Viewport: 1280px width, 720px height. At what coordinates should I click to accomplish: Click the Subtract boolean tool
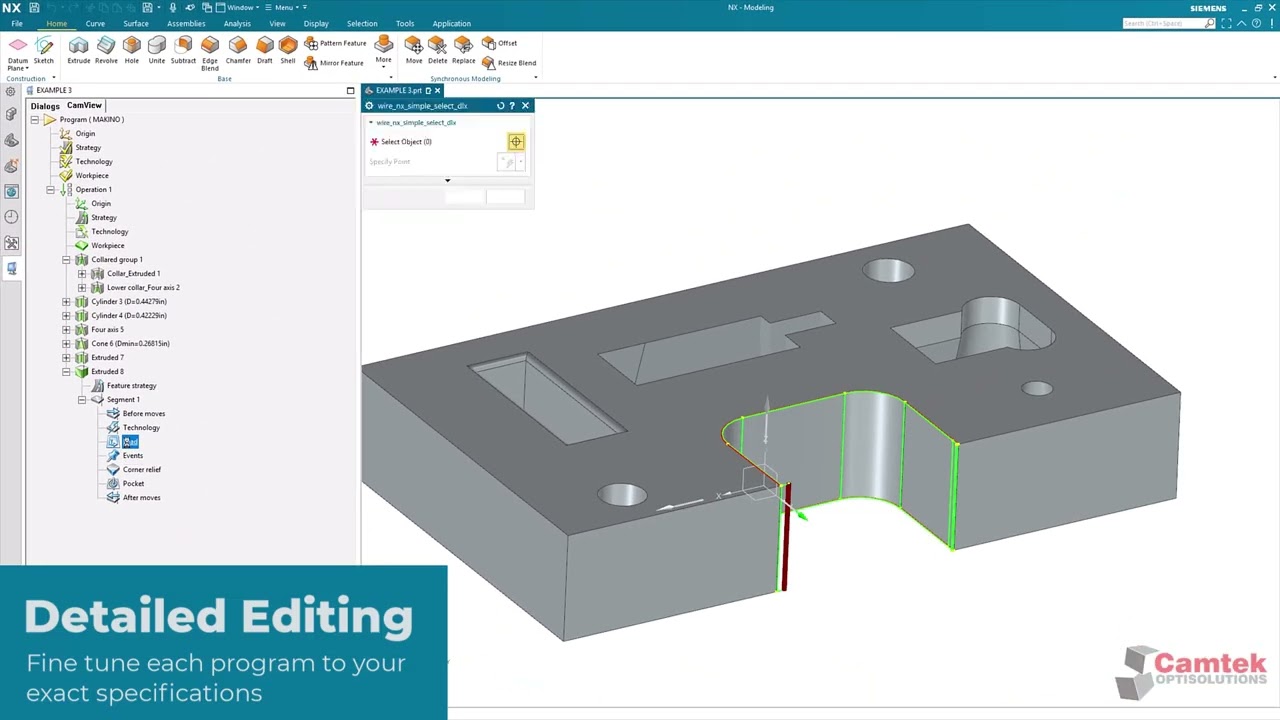coord(183,50)
